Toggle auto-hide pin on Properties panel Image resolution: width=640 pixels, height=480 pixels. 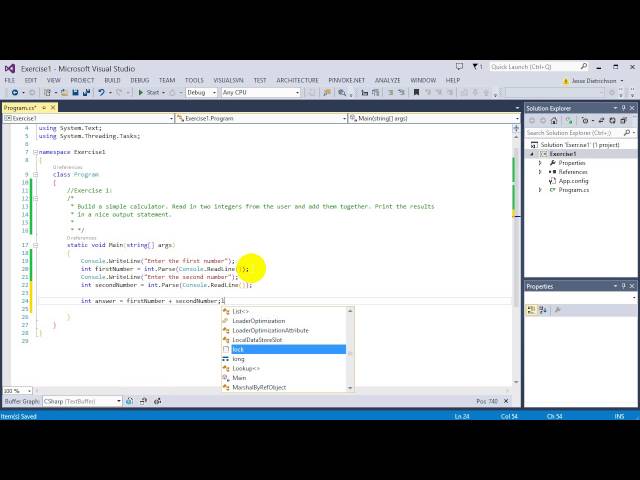pyautogui.click(x=623, y=286)
